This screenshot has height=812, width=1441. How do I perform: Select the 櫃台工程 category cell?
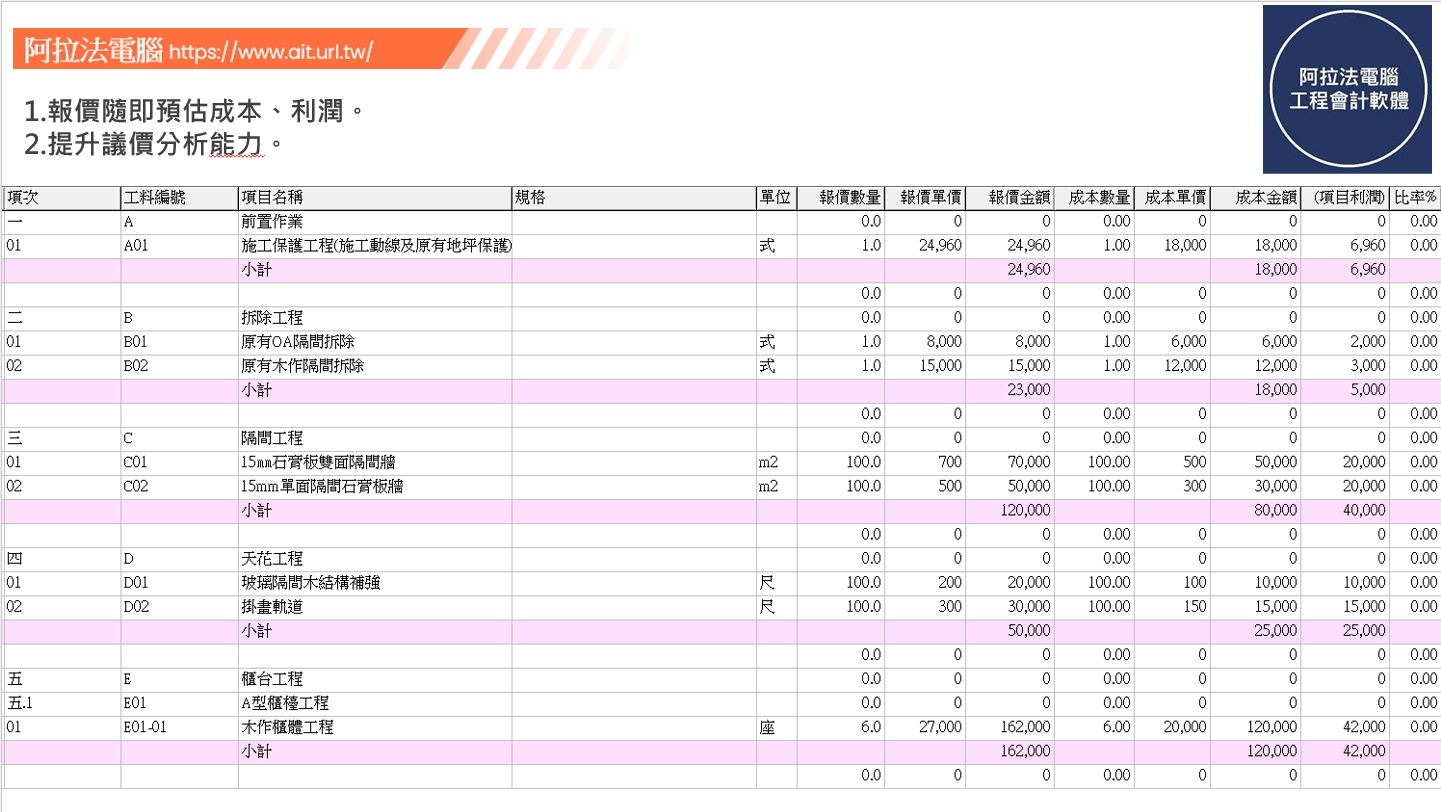click(375, 679)
